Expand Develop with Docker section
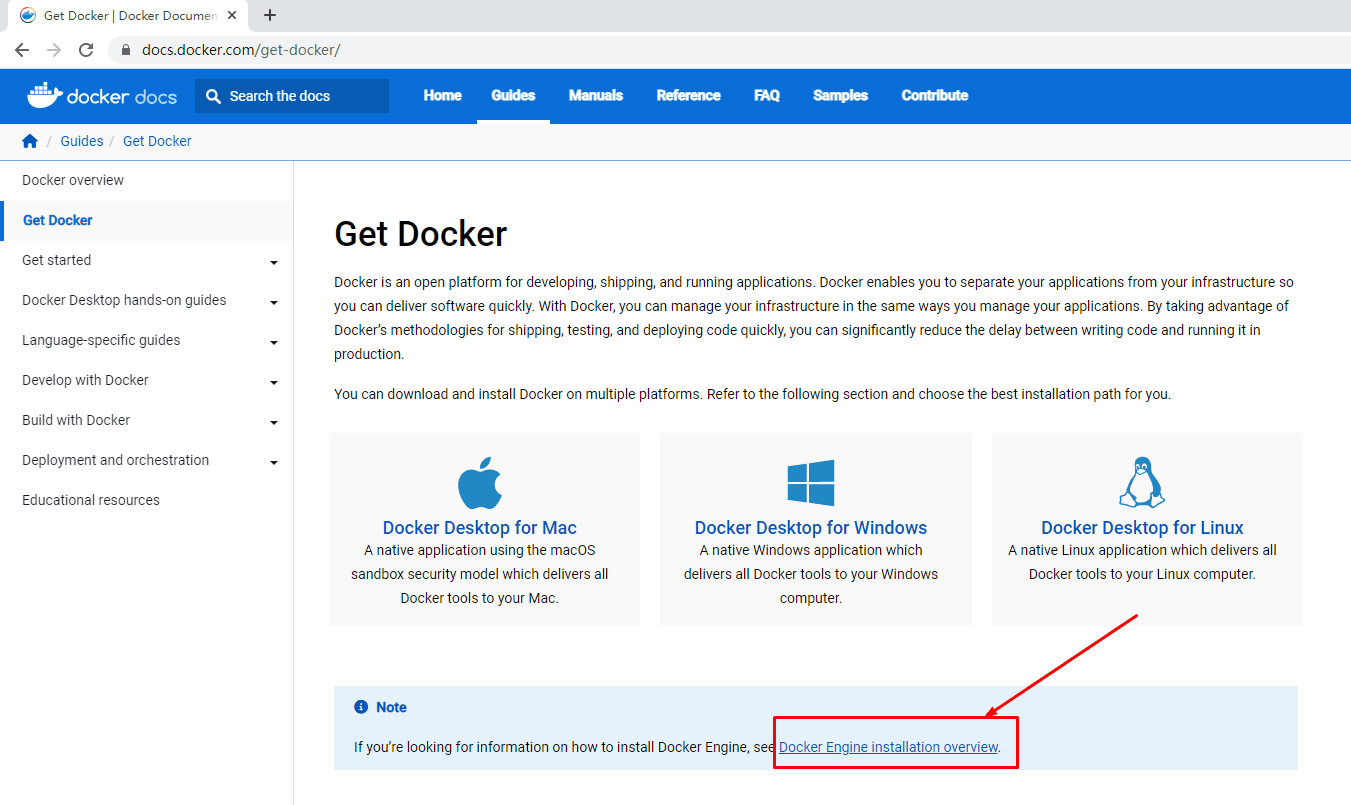 click(274, 383)
